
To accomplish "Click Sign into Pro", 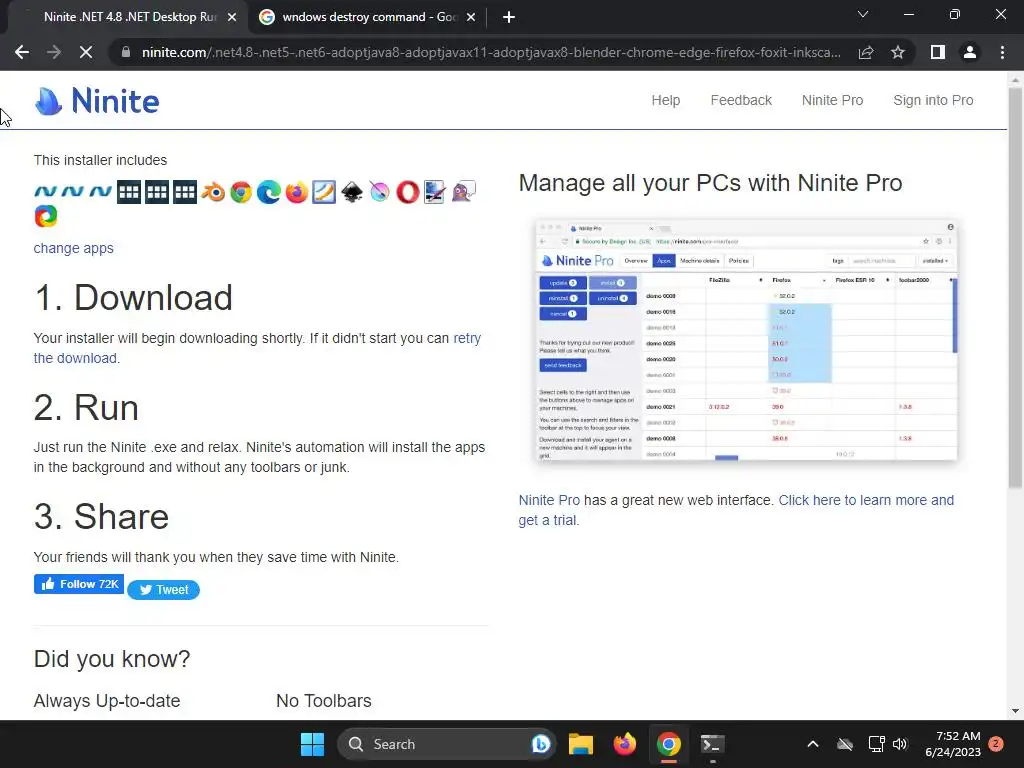I will coord(933,101).
